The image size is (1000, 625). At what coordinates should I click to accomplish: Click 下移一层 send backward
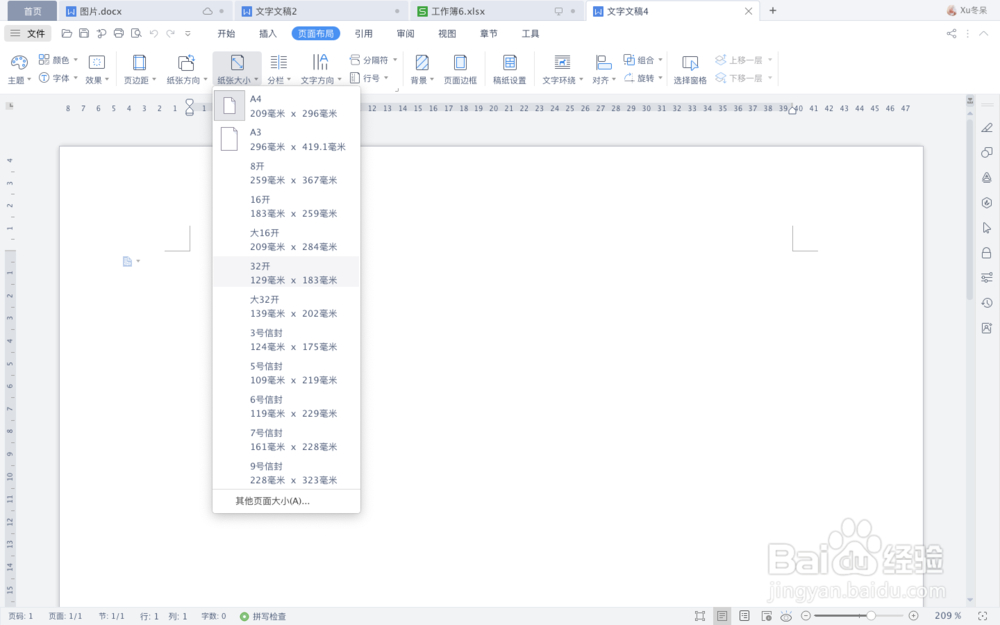tap(744, 78)
